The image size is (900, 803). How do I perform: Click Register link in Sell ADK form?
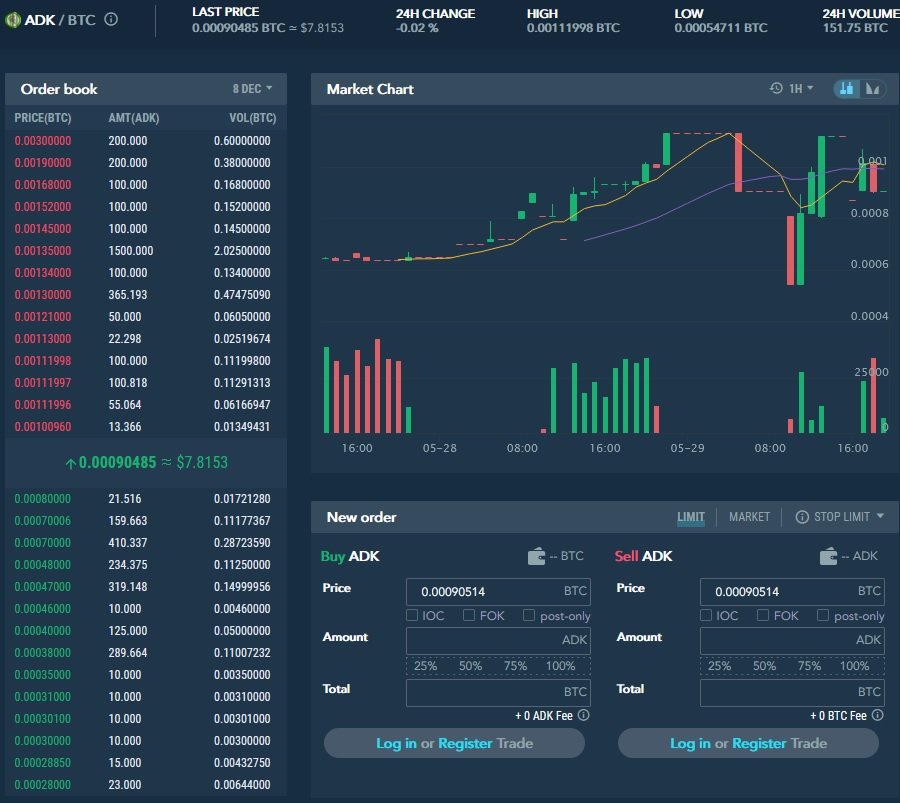(759, 743)
